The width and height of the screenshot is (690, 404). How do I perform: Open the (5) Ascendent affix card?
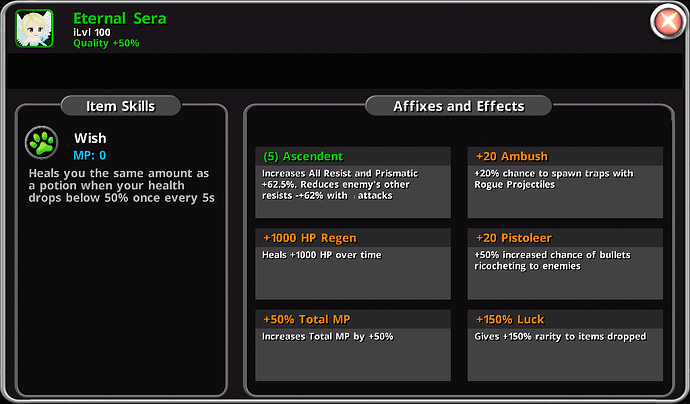click(x=352, y=182)
